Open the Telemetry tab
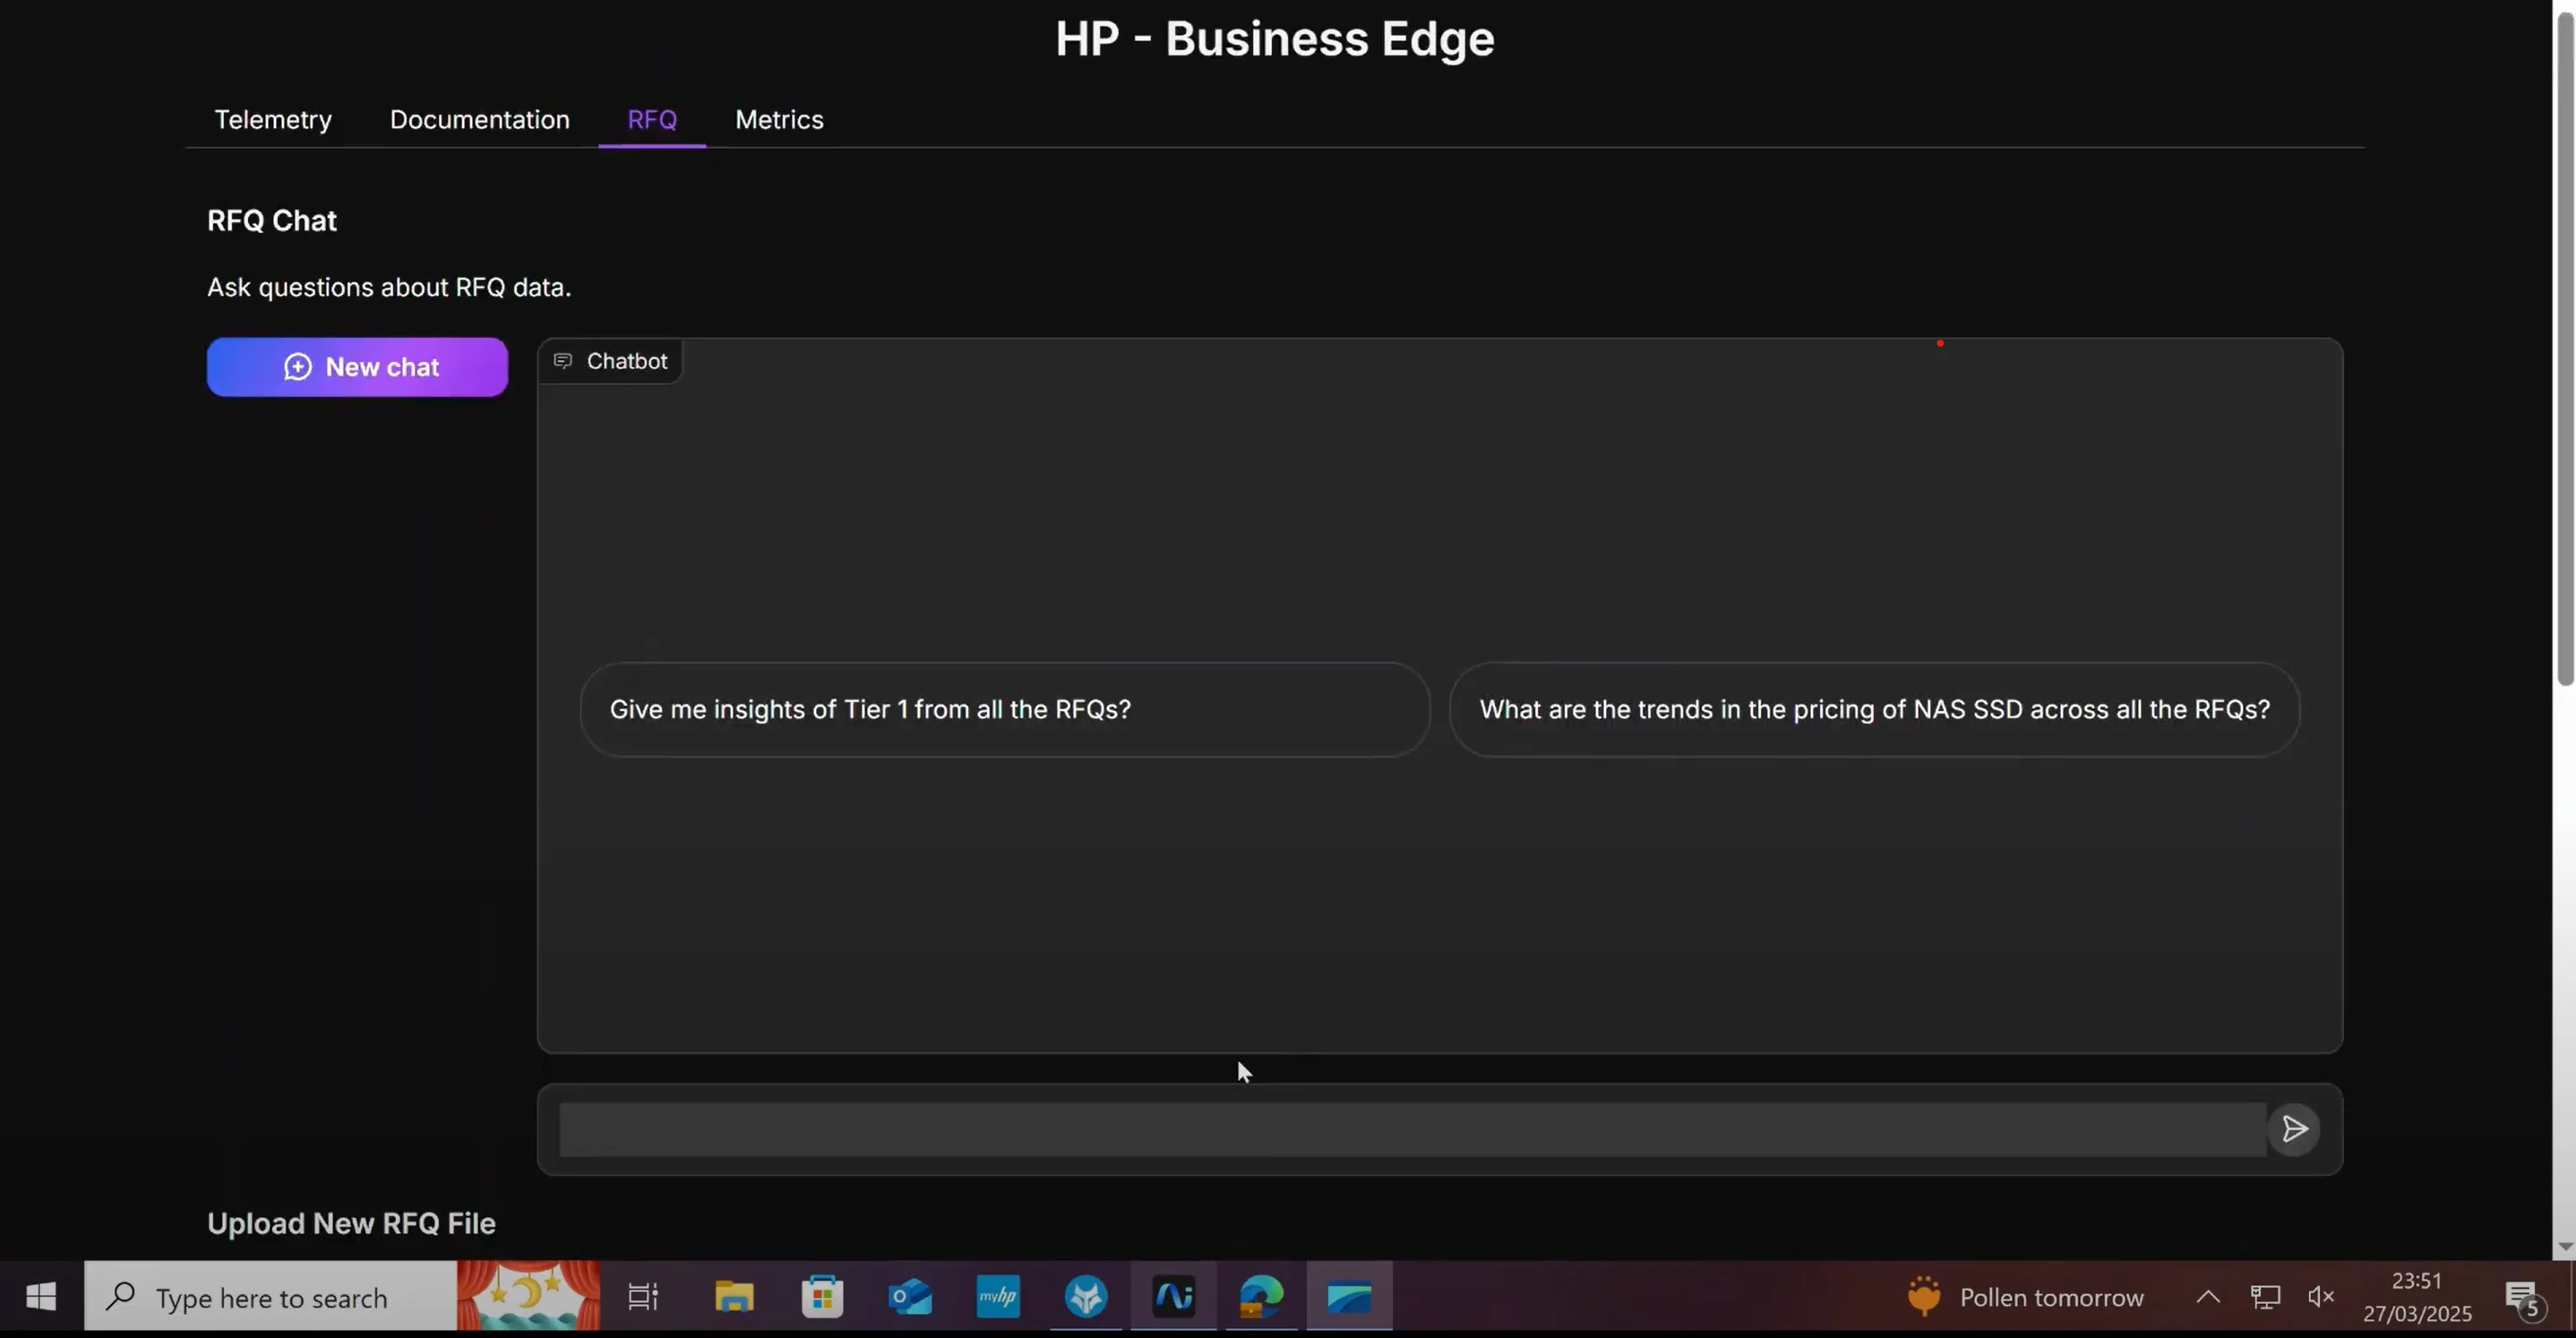Viewport: 2576px width, 1338px height. tap(273, 119)
